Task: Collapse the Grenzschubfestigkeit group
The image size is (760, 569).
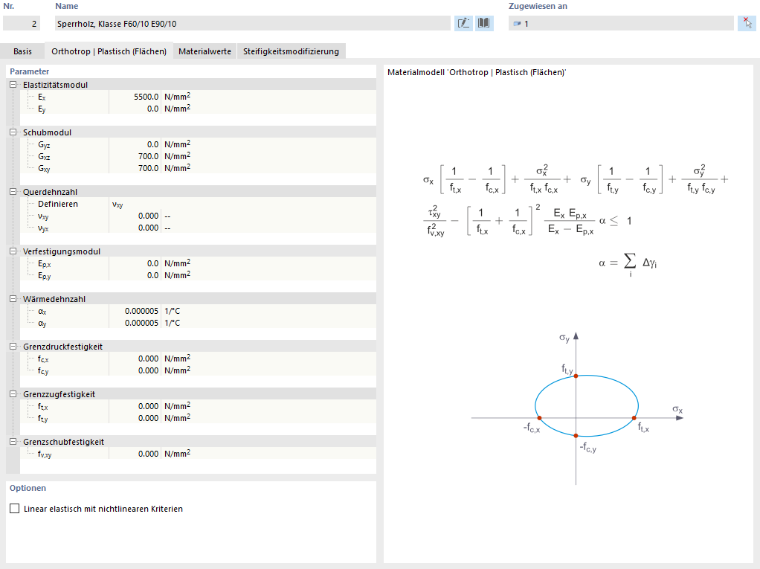Action: pyautogui.click(x=13, y=442)
